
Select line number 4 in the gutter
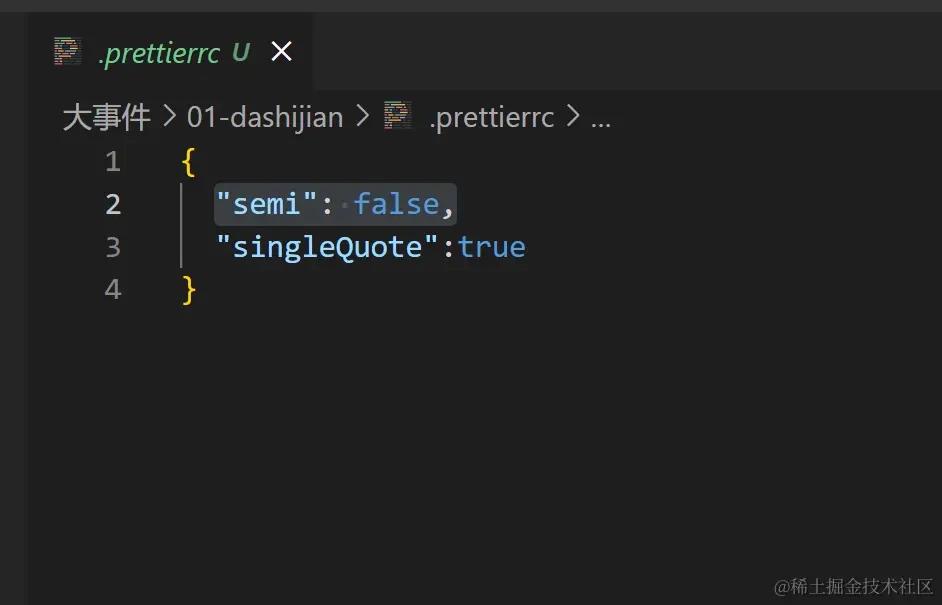click(x=112, y=290)
